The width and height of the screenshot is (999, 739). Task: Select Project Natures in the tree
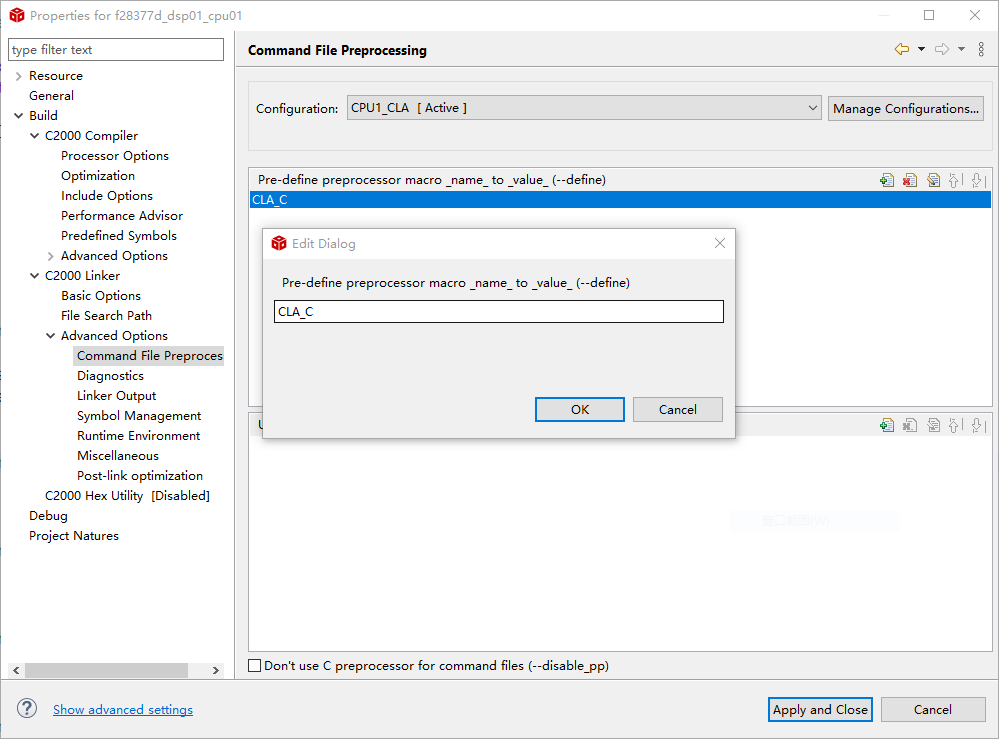point(74,536)
